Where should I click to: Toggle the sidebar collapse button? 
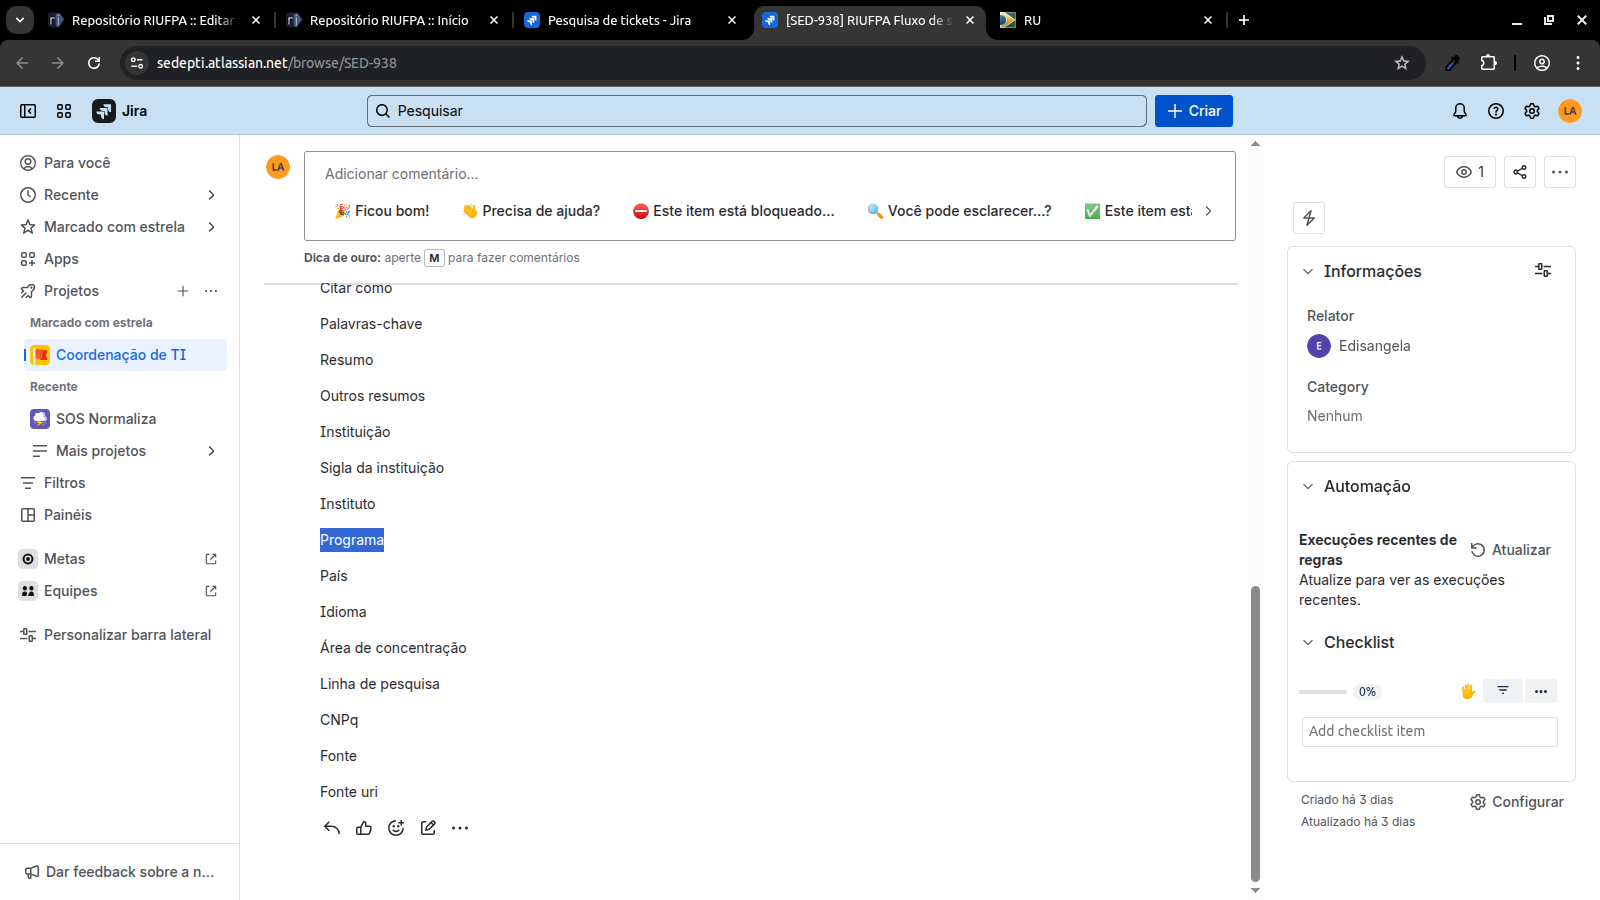(28, 111)
